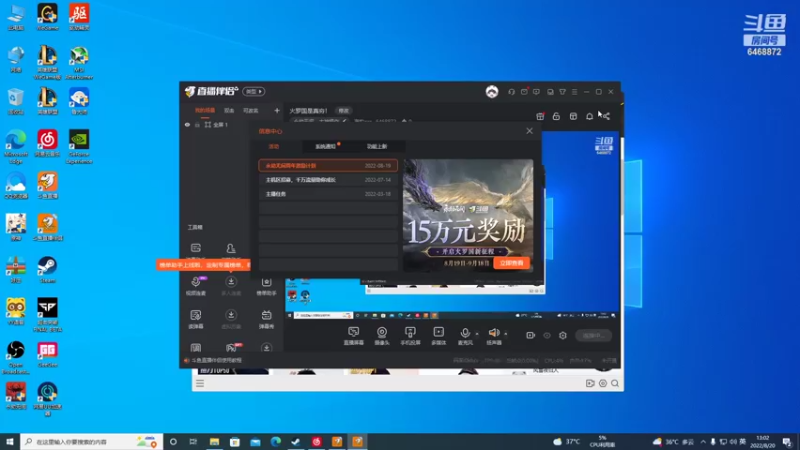Viewport: 800px width, 450px height.
Task: Switch to the 活动 tab
Action: [x=274, y=146]
